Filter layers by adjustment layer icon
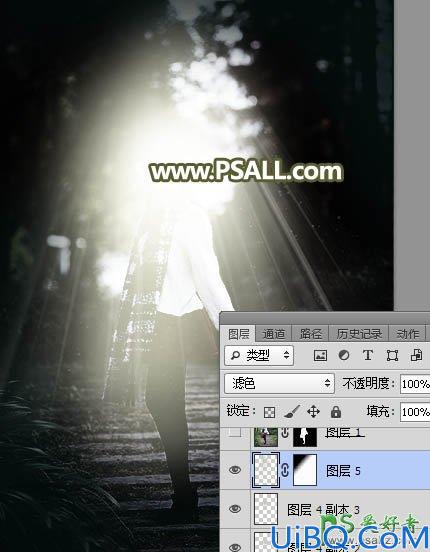The height and width of the screenshot is (552, 430). [344, 356]
